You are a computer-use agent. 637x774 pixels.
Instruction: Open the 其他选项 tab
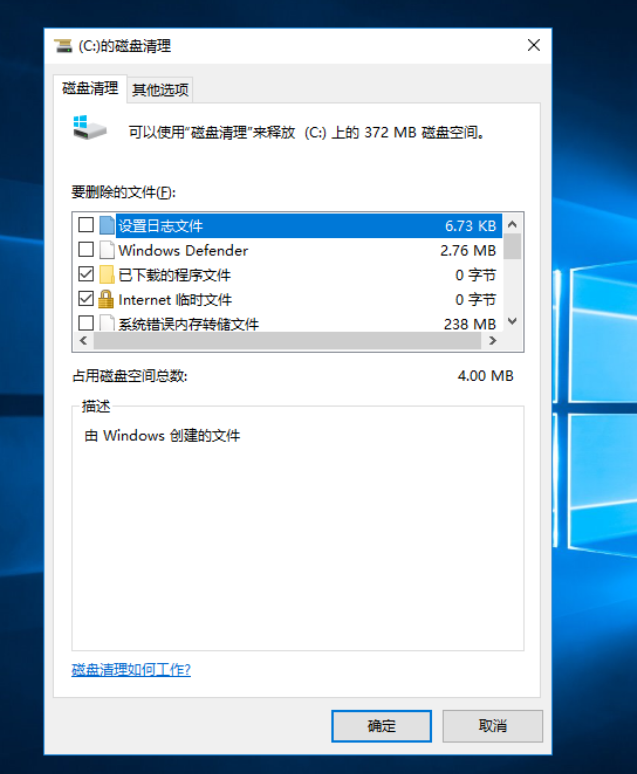tap(160, 90)
